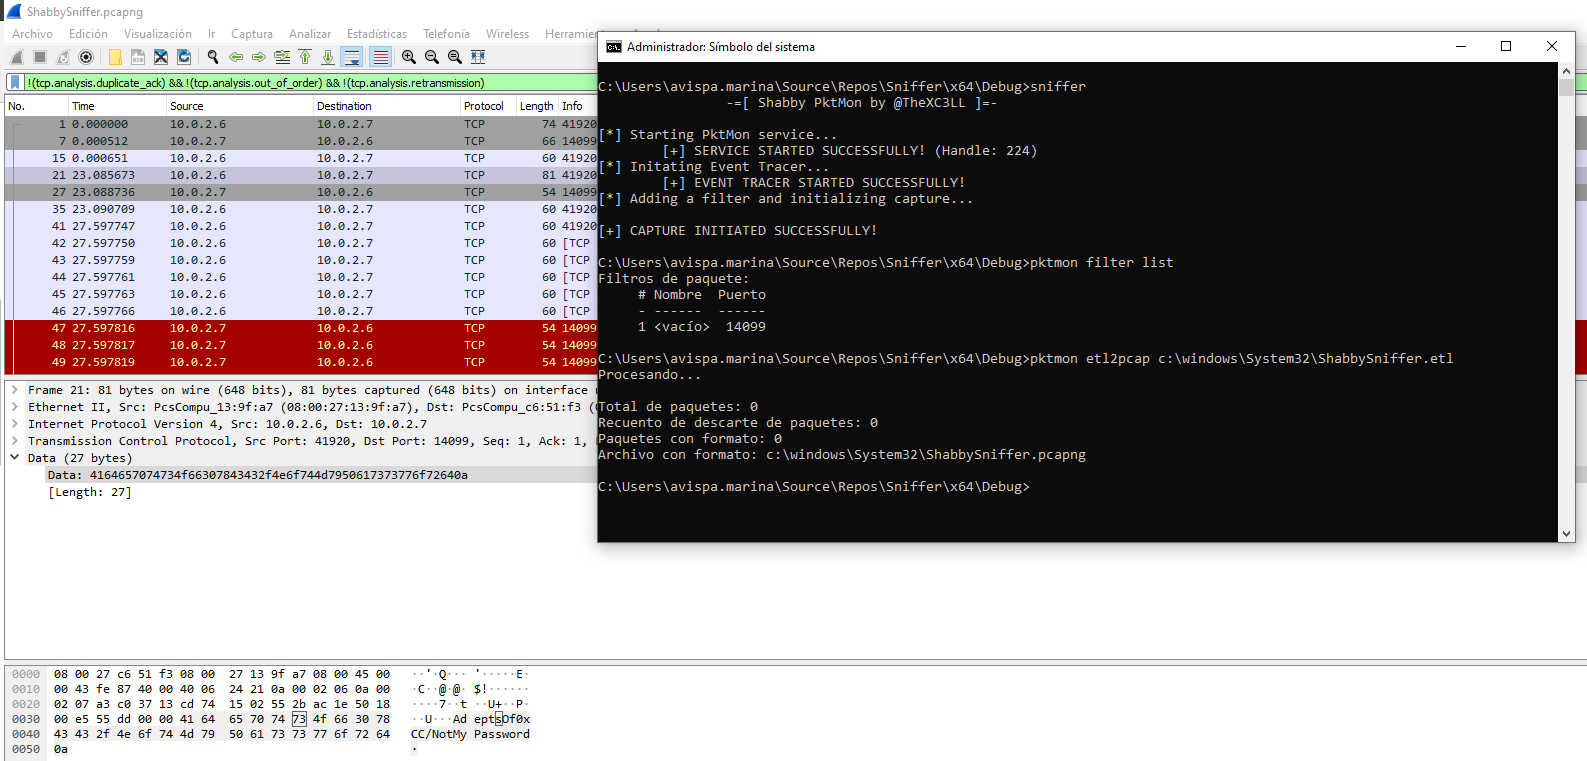Select packet number 42 row
Viewport: 1587px width, 761px height.
(x=301, y=243)
